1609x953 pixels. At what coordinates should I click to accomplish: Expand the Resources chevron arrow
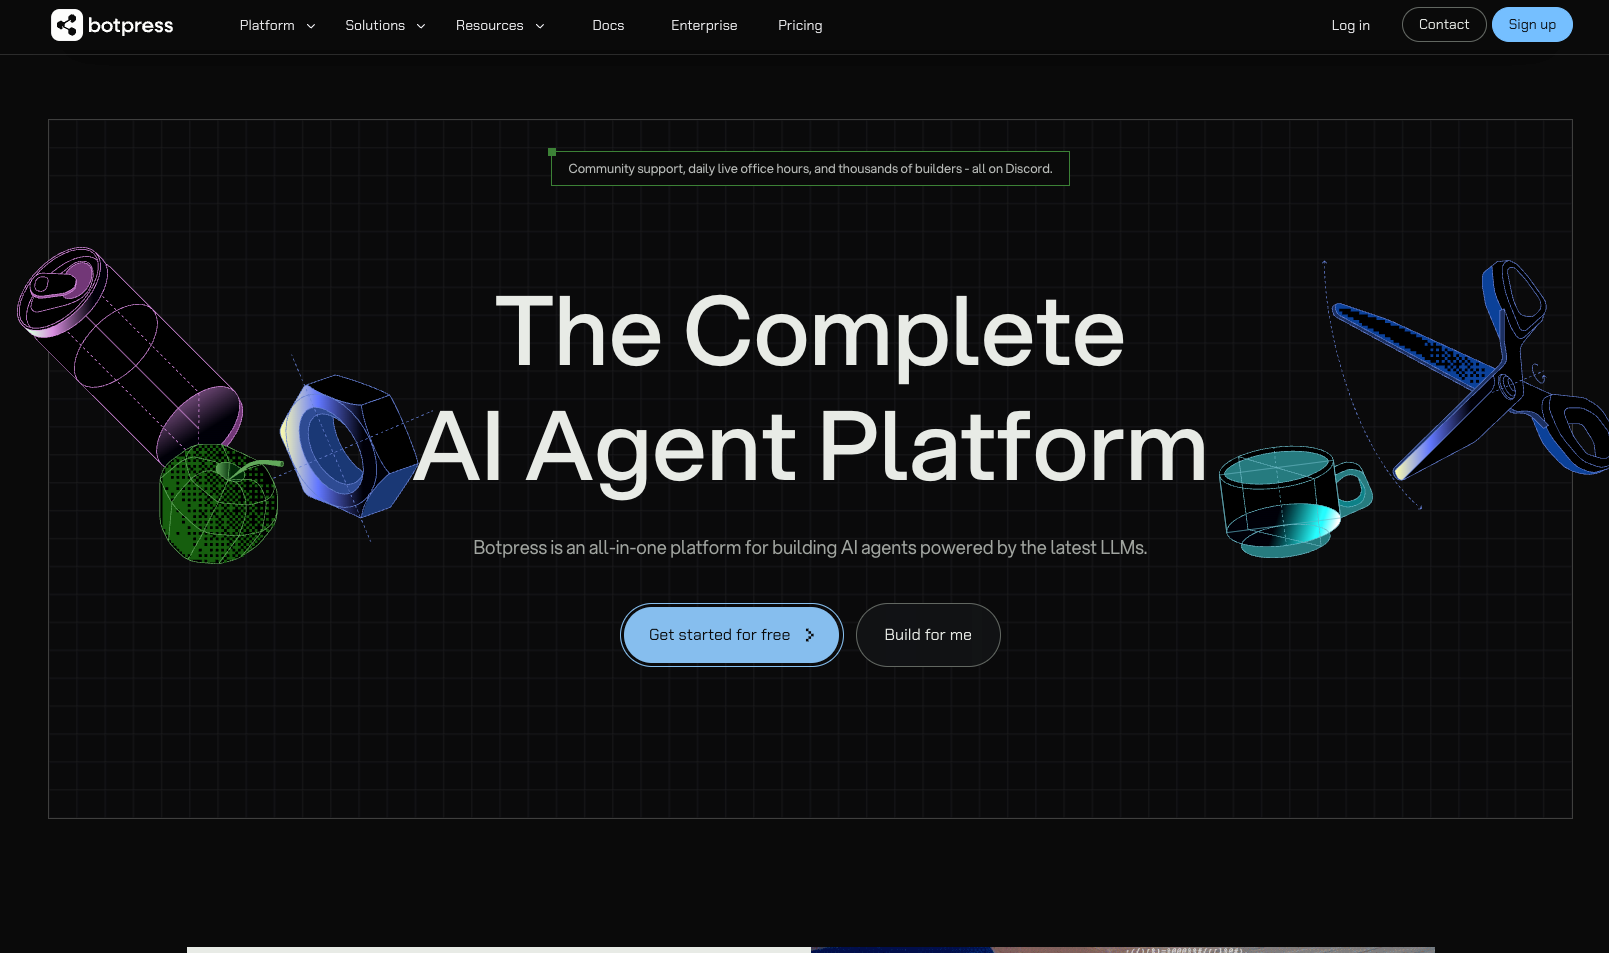(540, 26)
